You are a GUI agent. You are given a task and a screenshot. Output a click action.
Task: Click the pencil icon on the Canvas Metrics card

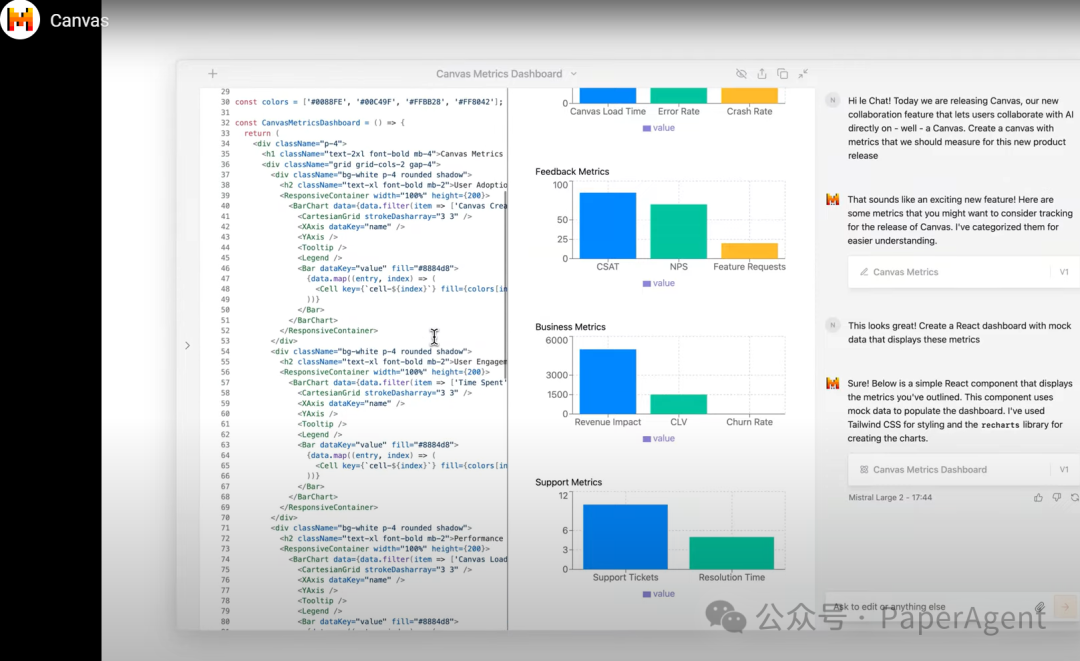864,272
